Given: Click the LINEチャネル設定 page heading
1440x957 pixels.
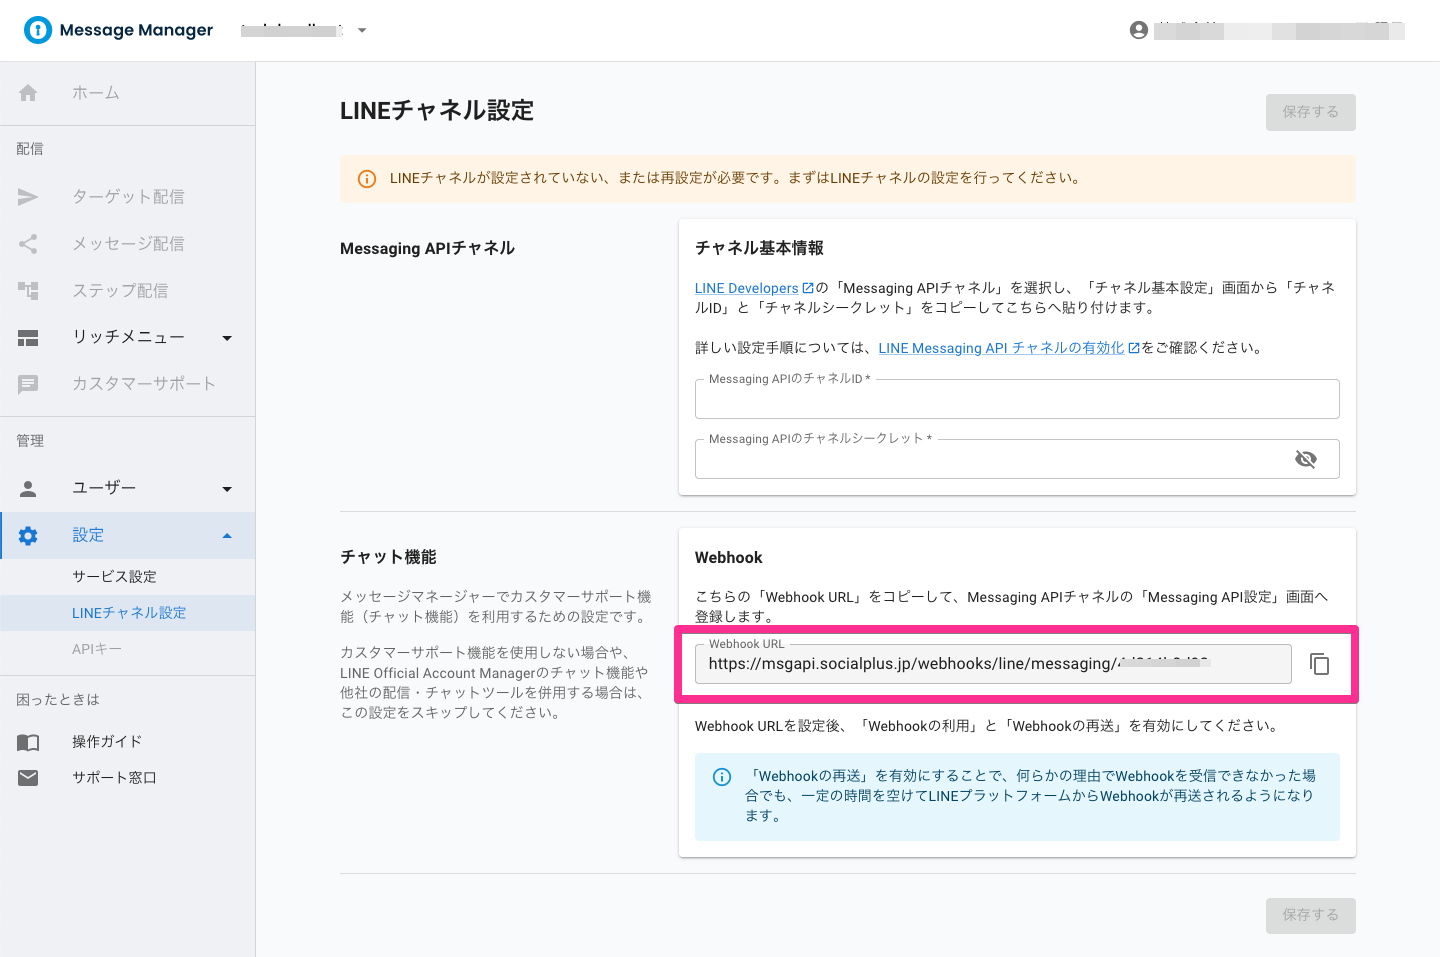Looking at the screenshot, I should click(x=437, y=111).
